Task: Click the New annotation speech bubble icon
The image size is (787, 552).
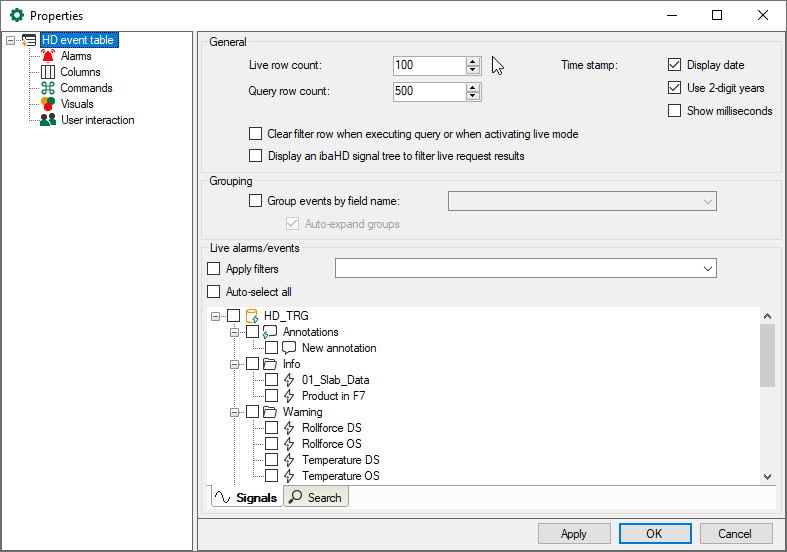Action: click(x=290, y=348)
